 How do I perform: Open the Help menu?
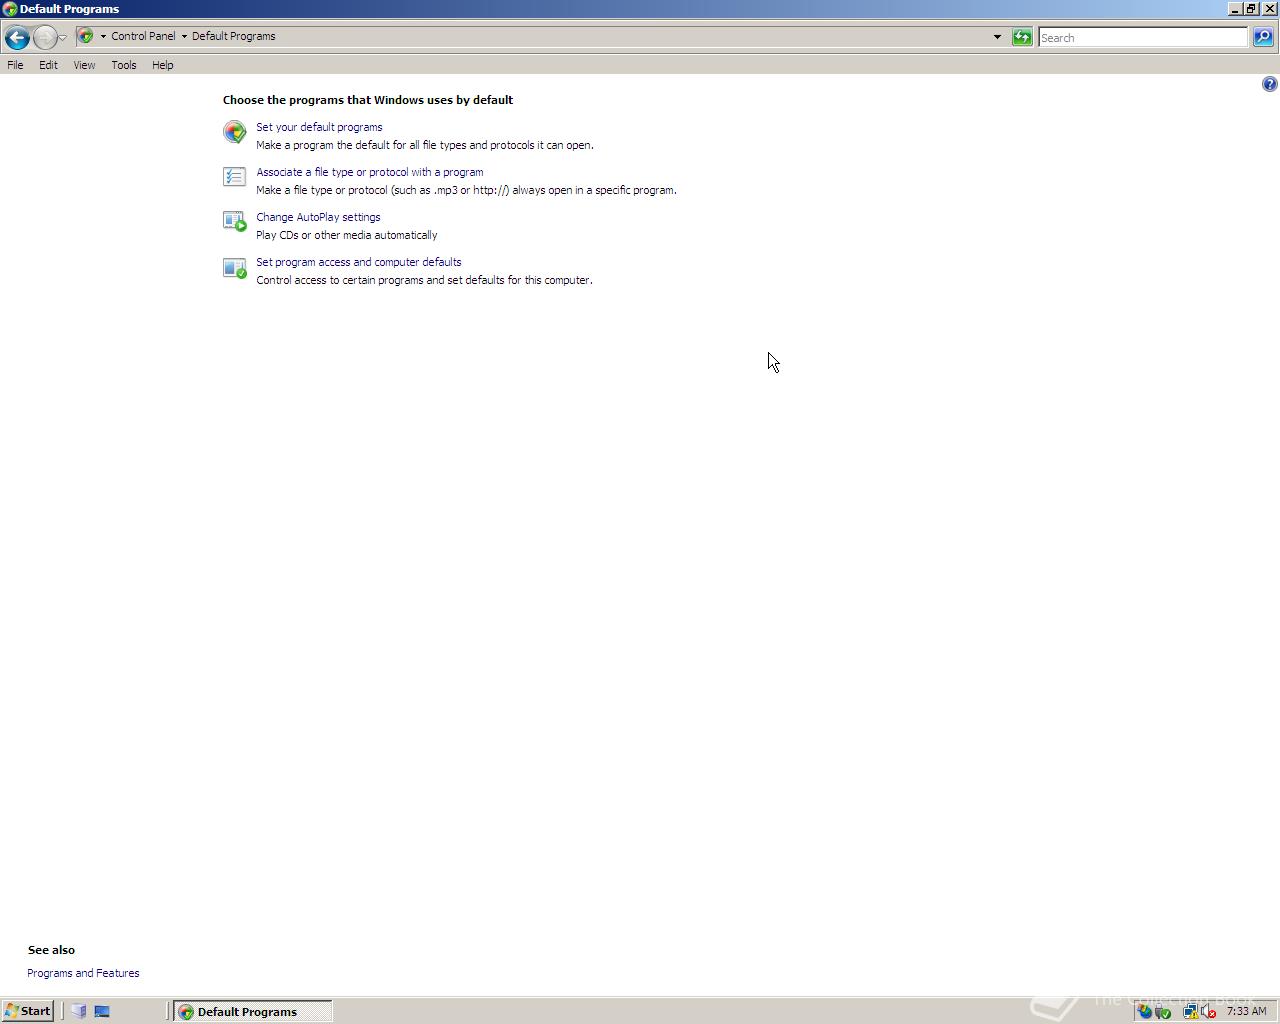[x=163, y=65]
